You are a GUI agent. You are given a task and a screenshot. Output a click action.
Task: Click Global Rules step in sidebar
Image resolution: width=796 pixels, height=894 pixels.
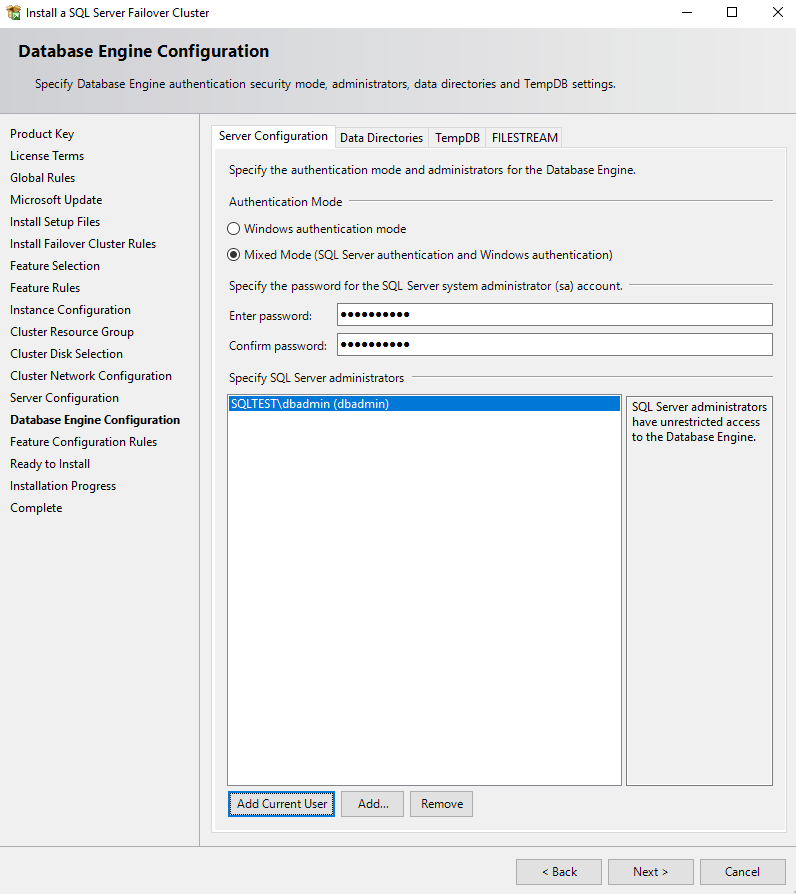click(42, 178)
